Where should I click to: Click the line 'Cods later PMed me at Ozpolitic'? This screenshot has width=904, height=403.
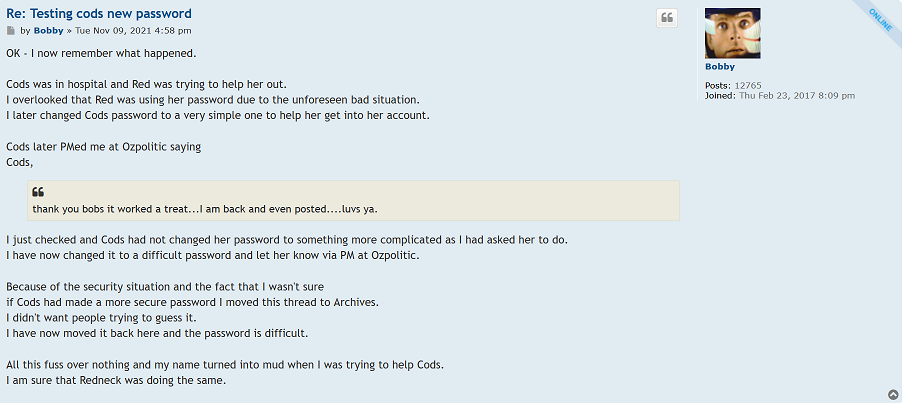[x=103, y=147]
